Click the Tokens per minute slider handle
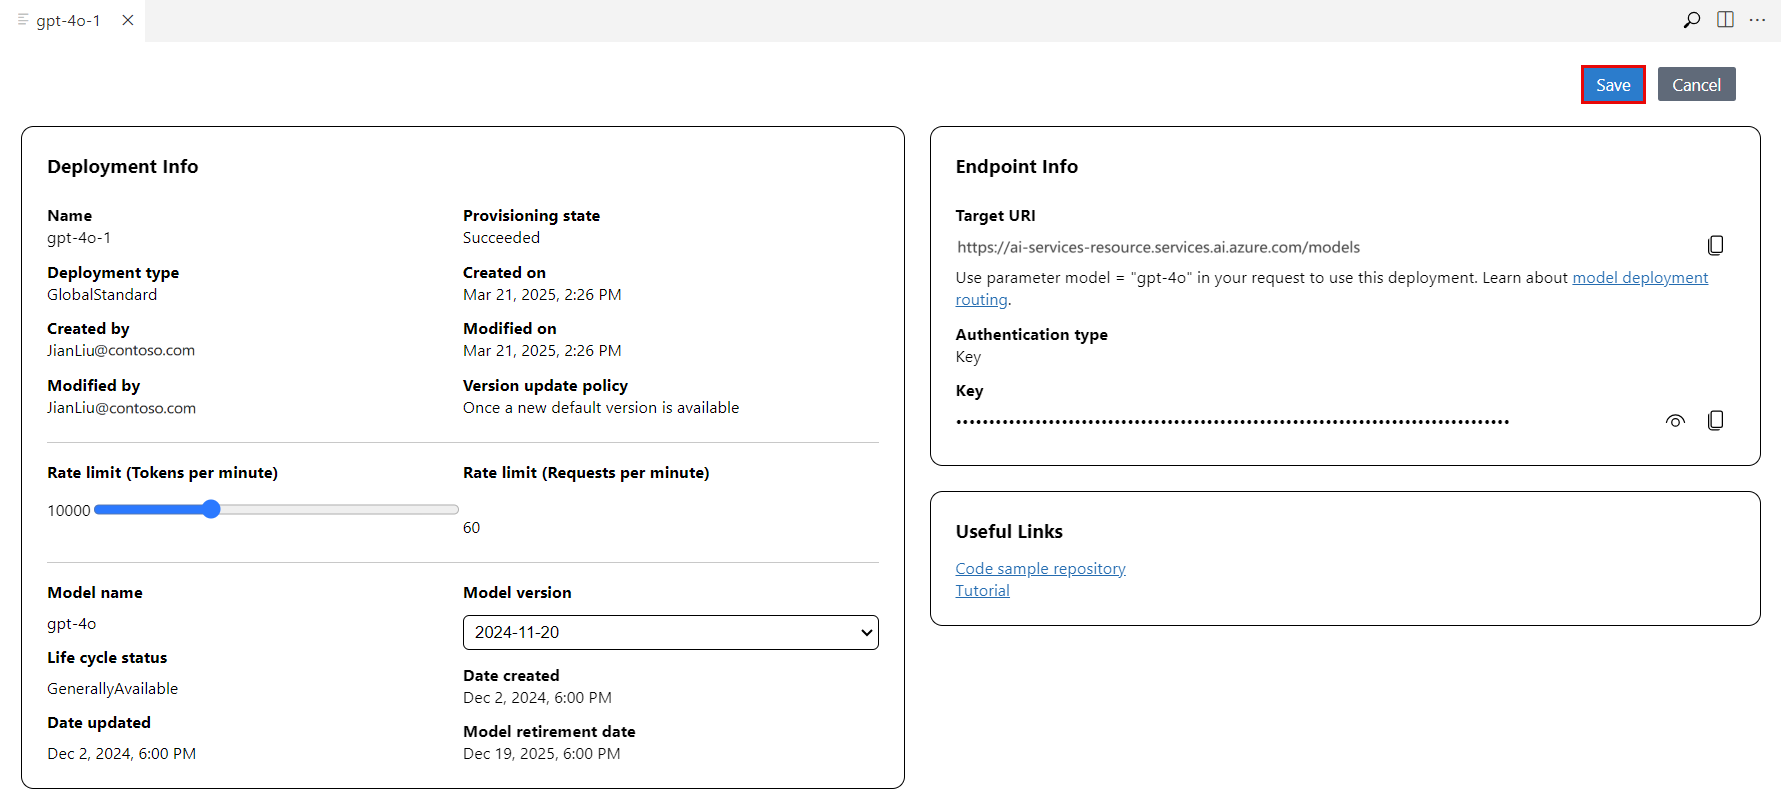 (211, 510)
